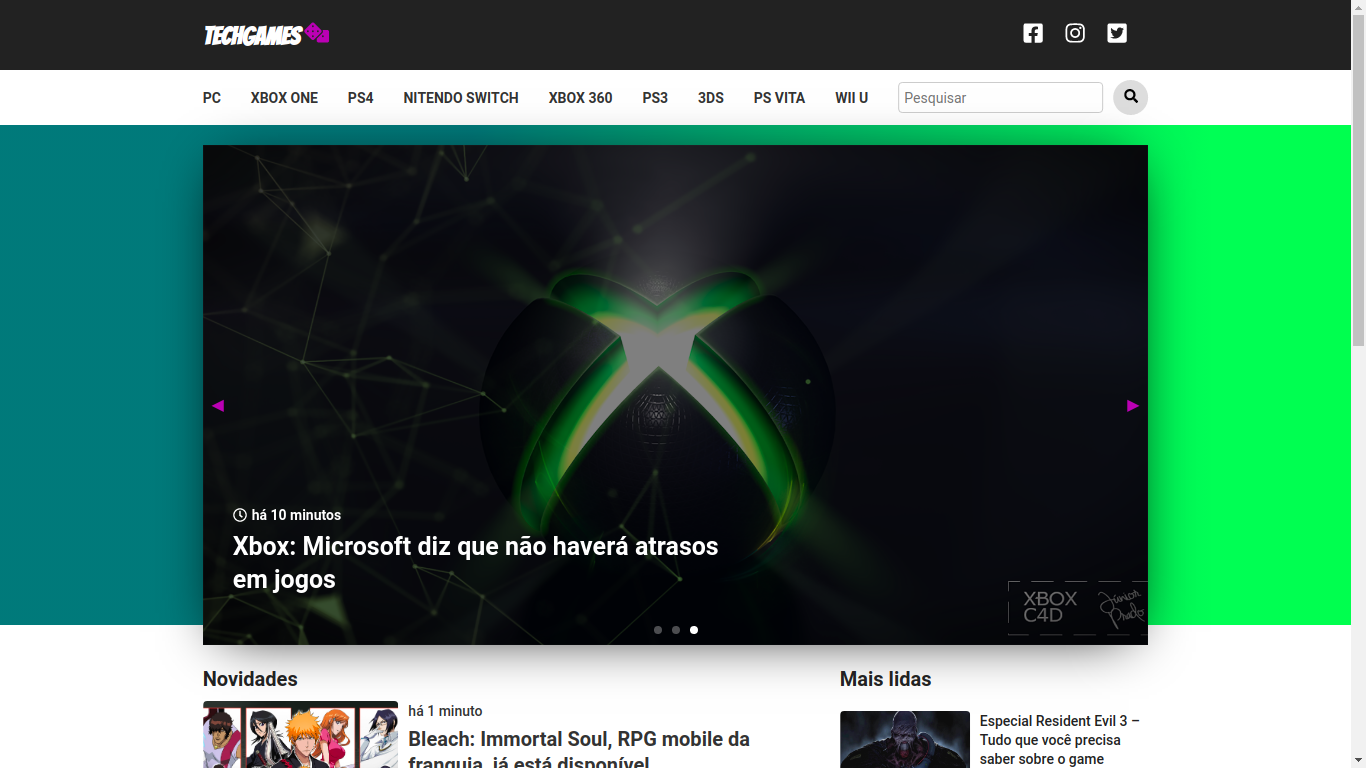Image resolution: width=1366 pixels, height=768 pixels.
Task: Open the PS VITA category
Action: (x=779, y=98)
